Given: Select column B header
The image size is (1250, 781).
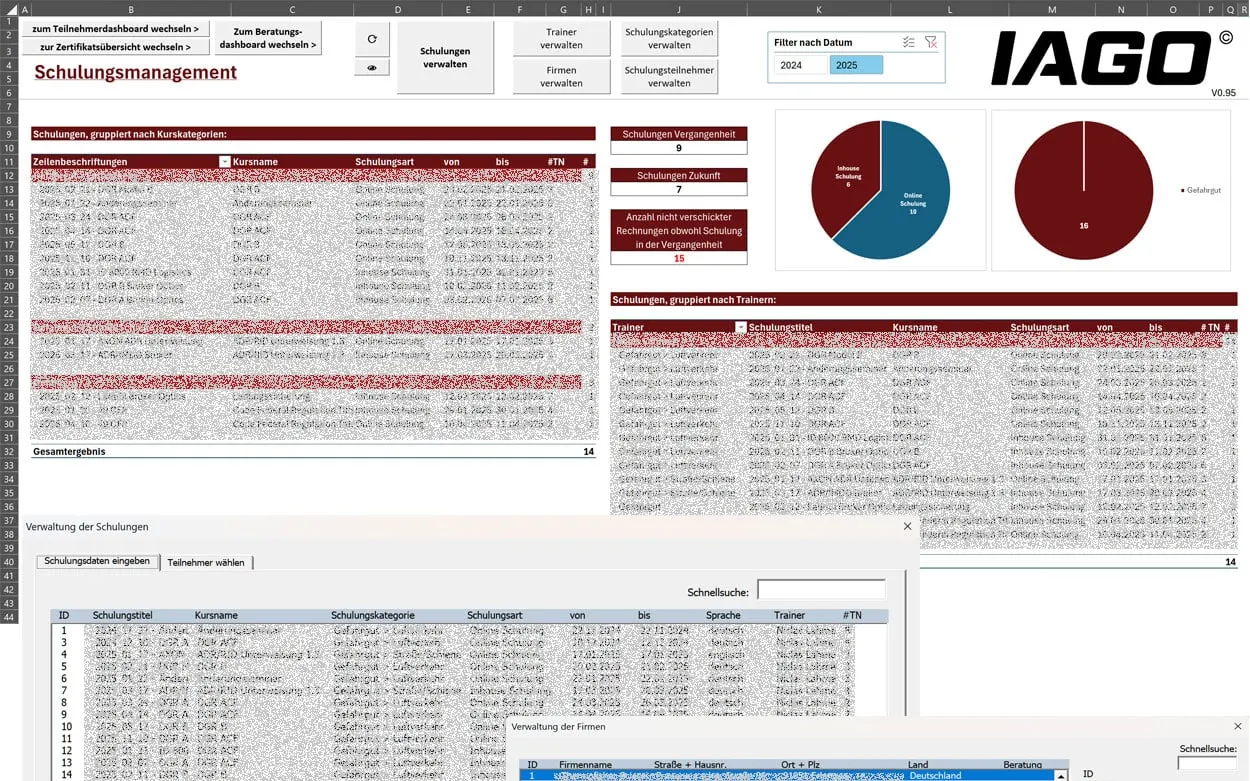Looking at the screenshot, I should tap(131, 10).
